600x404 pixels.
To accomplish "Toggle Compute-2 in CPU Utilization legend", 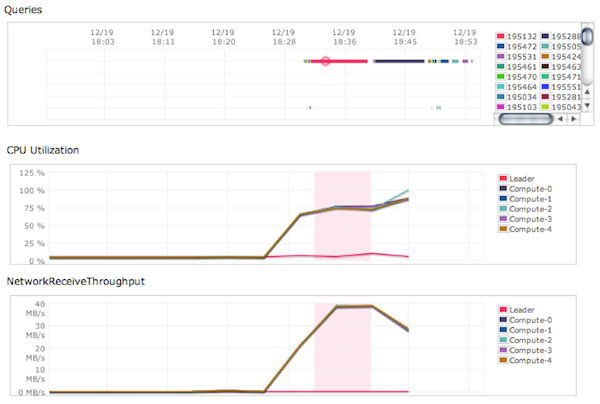I will 529,208.
